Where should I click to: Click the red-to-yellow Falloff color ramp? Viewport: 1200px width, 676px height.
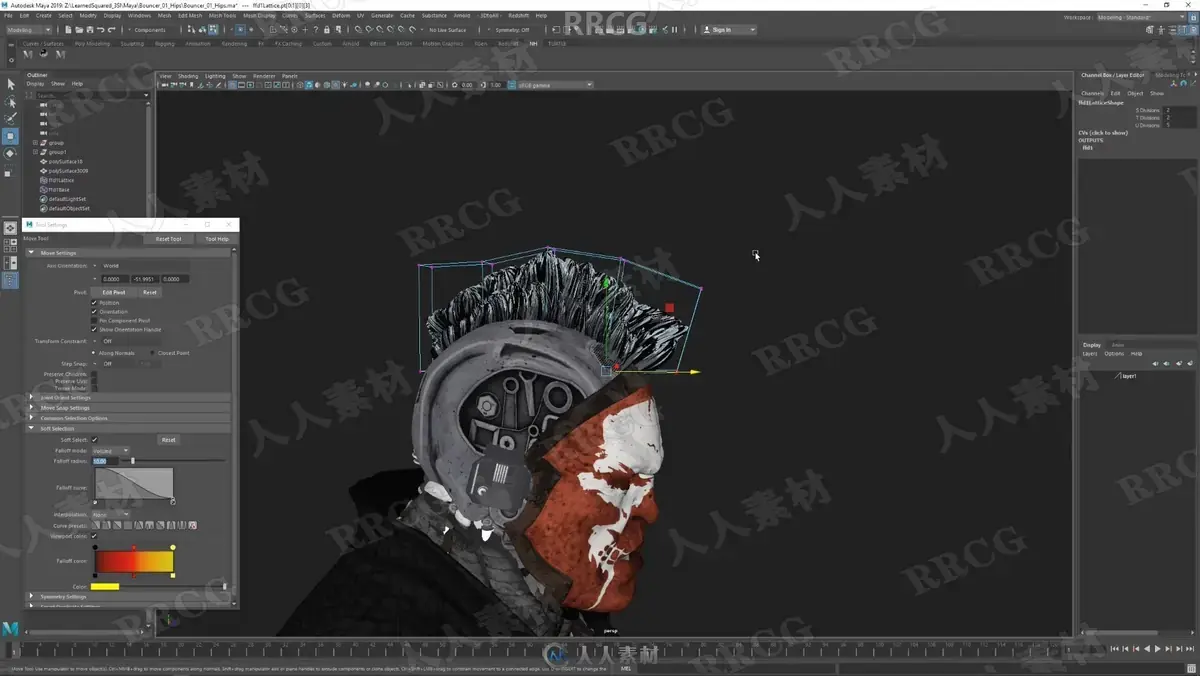134,561
